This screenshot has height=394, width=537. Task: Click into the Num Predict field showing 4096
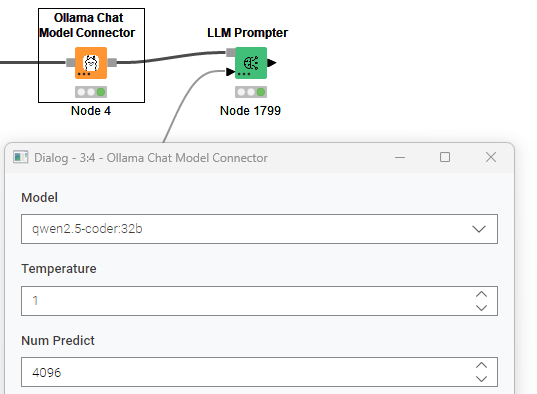247,372
